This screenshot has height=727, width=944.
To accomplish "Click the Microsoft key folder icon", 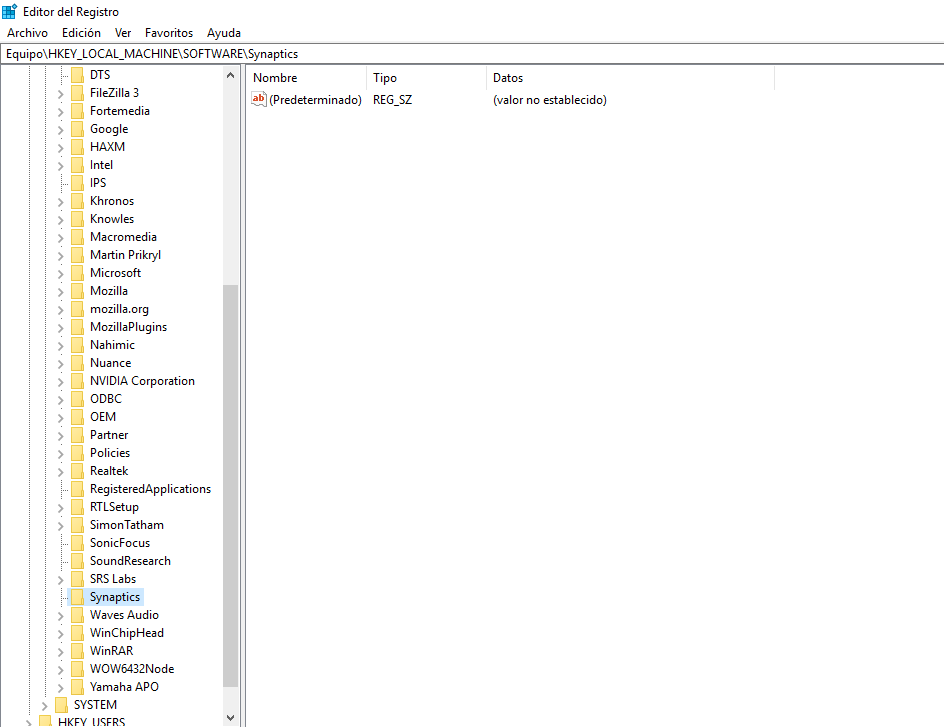I will pos(77,273).
